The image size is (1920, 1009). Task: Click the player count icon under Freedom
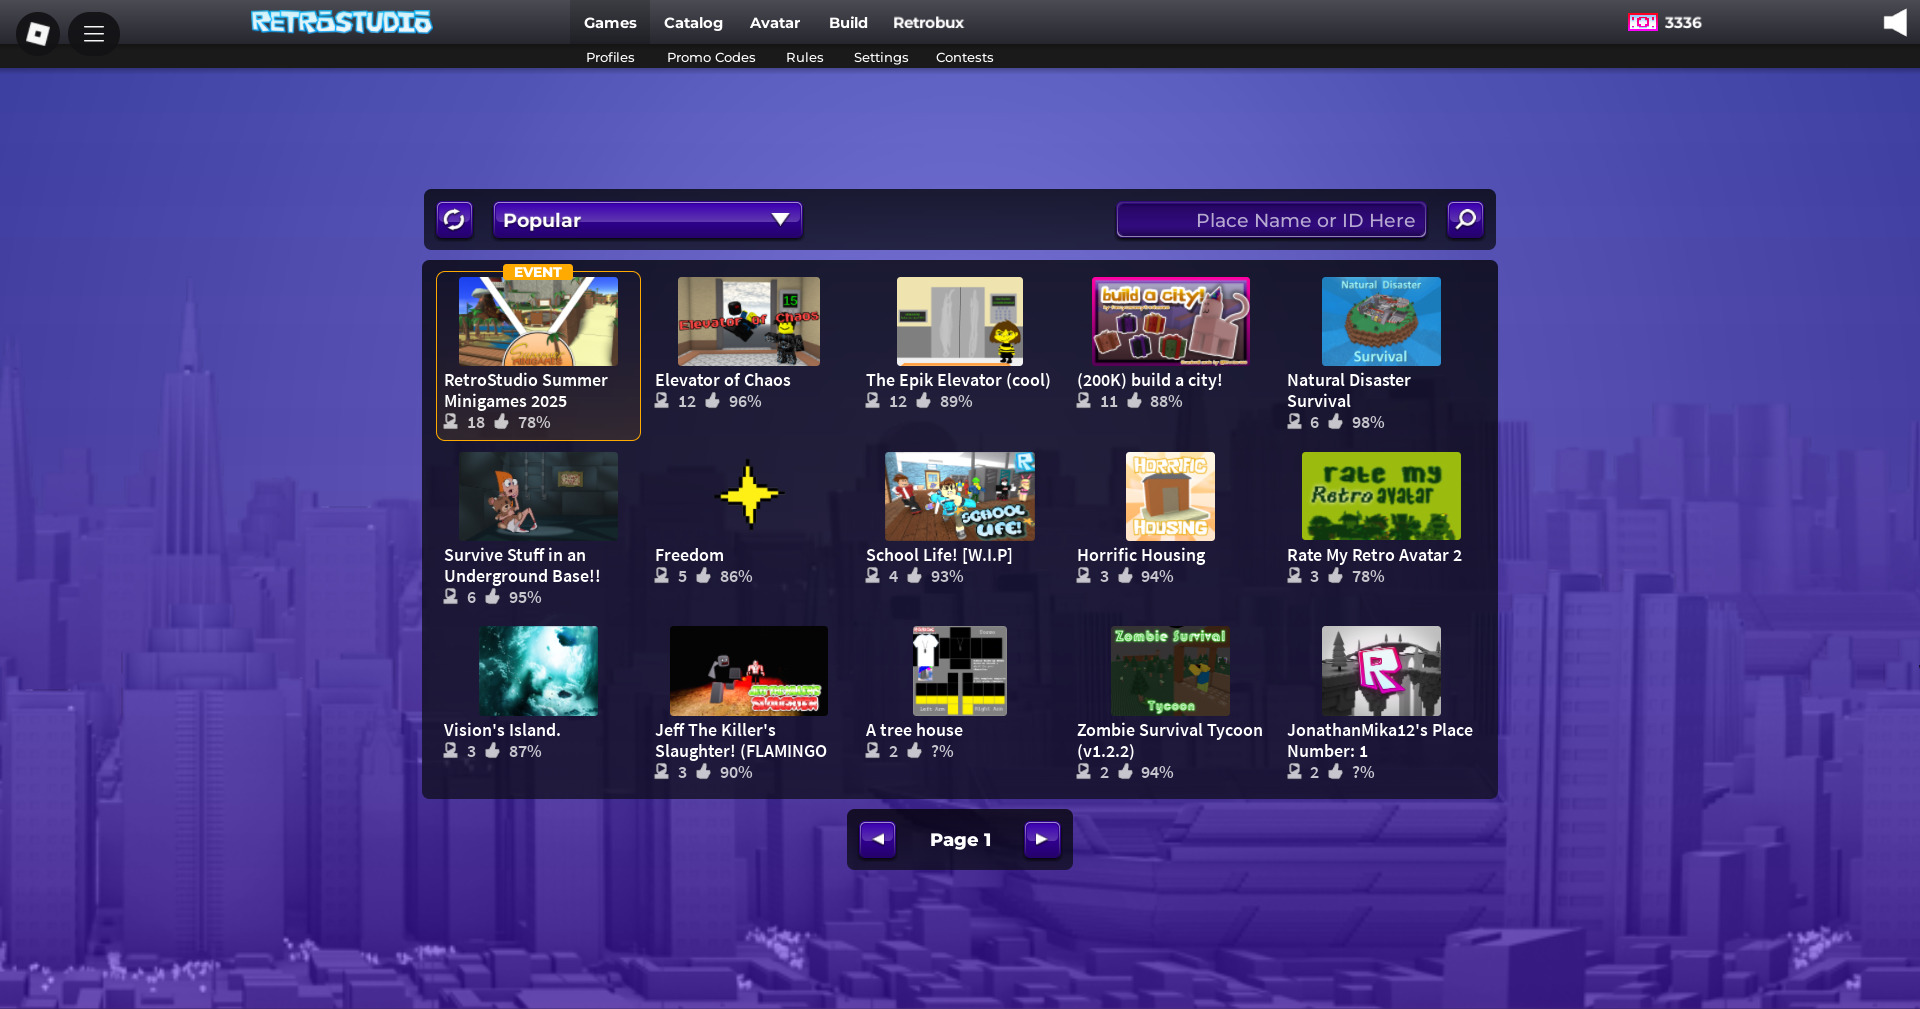point(662,576)
